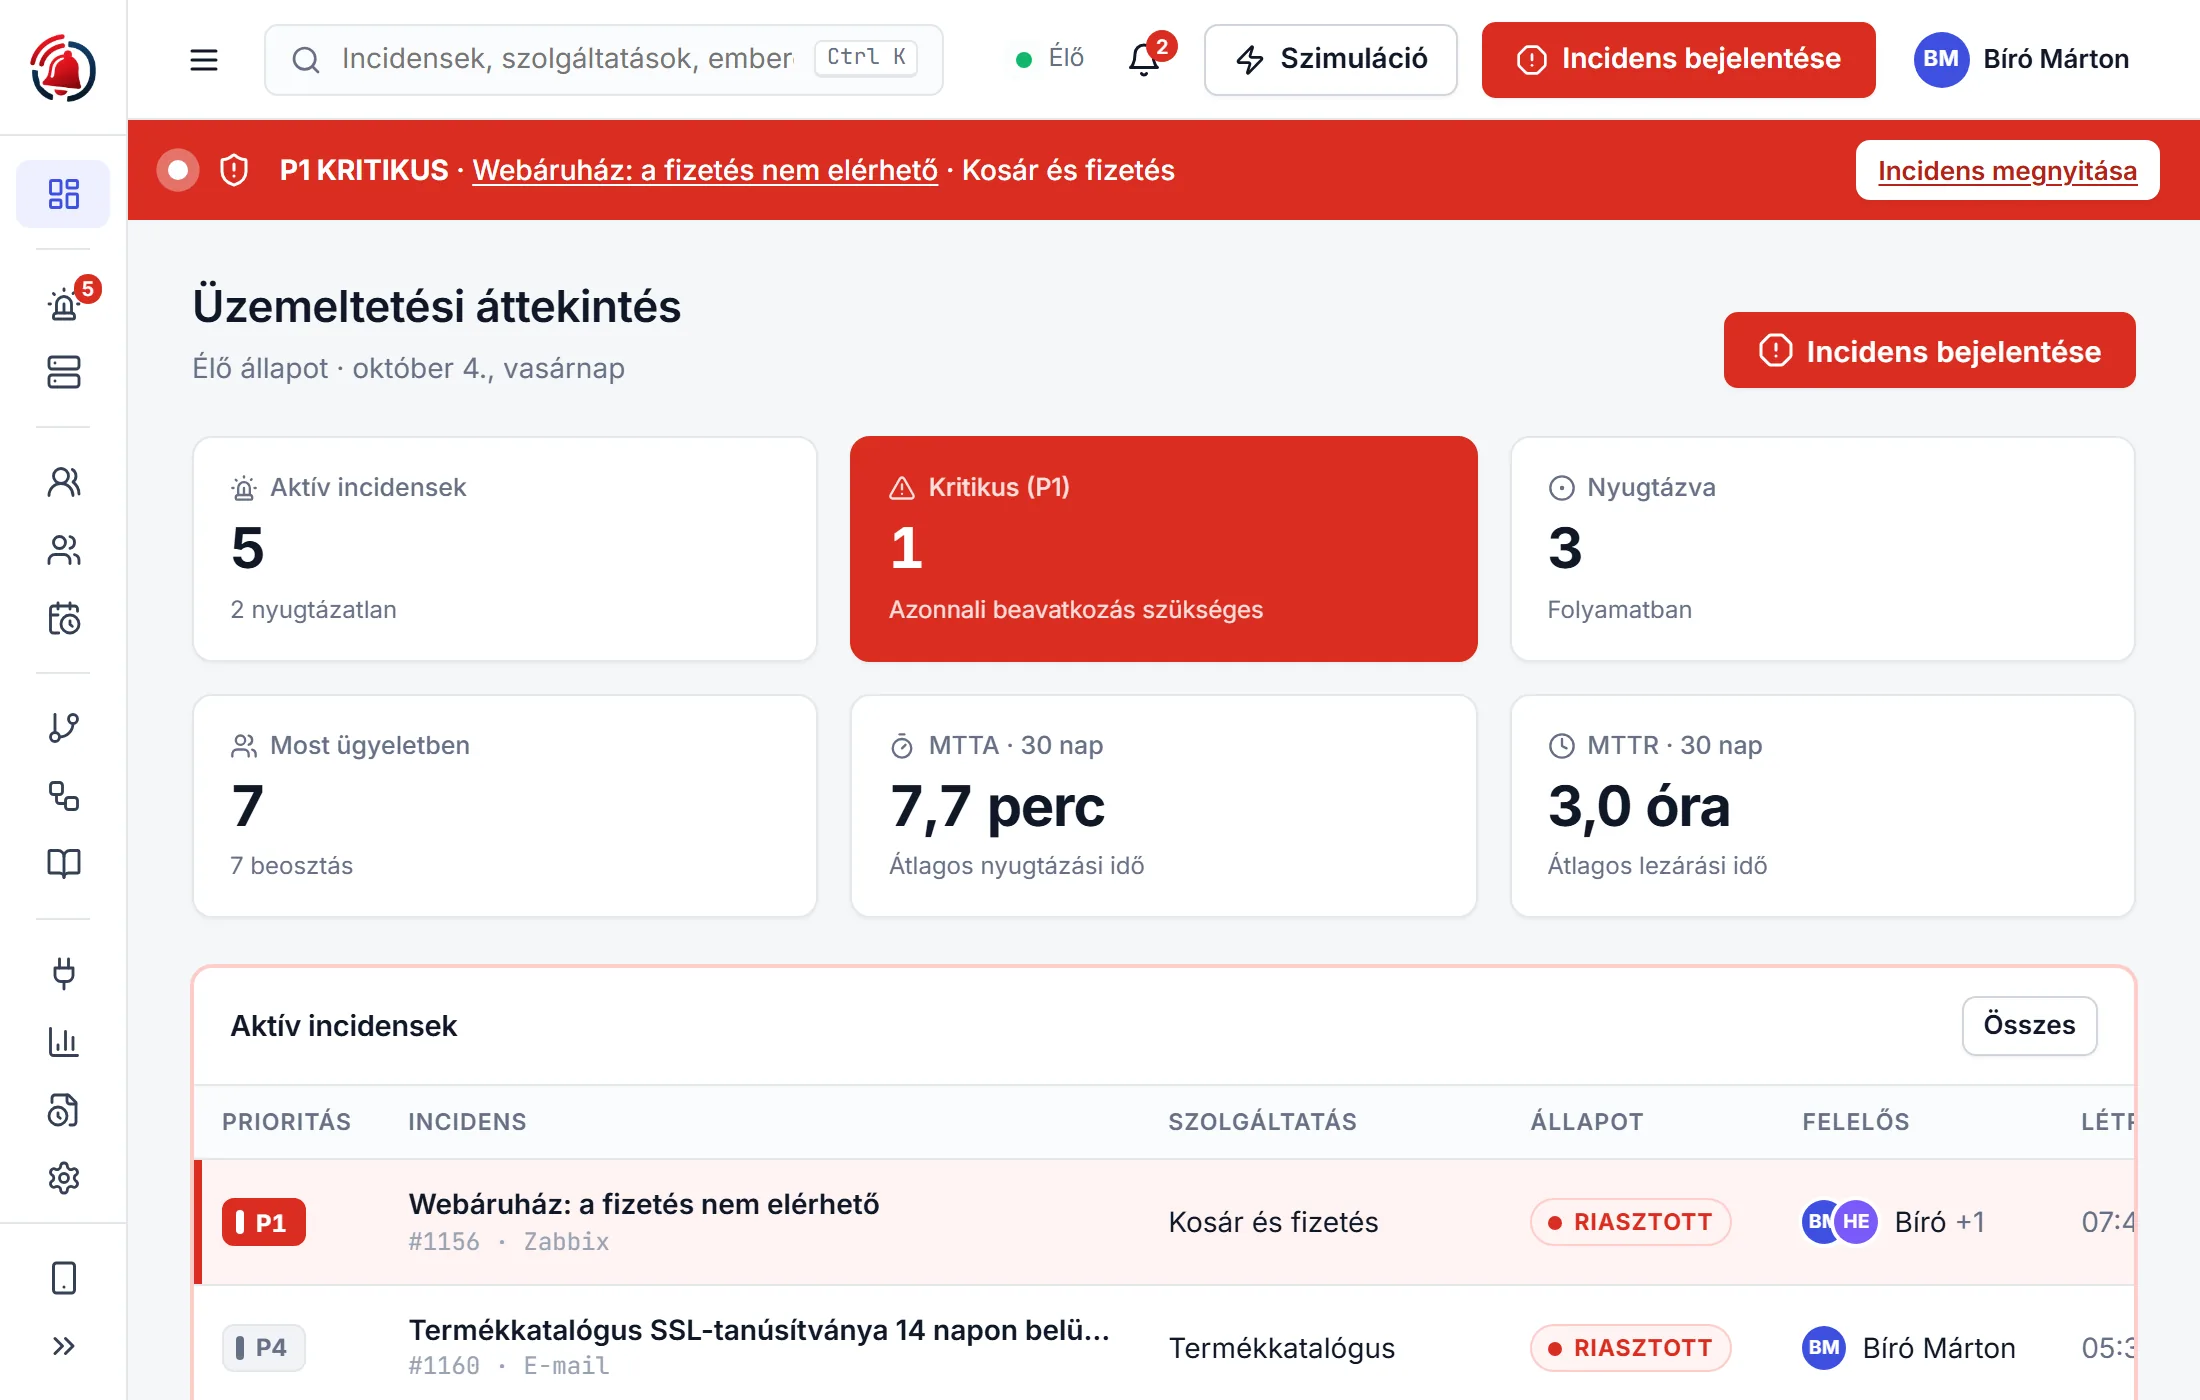
Task: Open the Webáruház banner incident link
Action: (705, 170)
